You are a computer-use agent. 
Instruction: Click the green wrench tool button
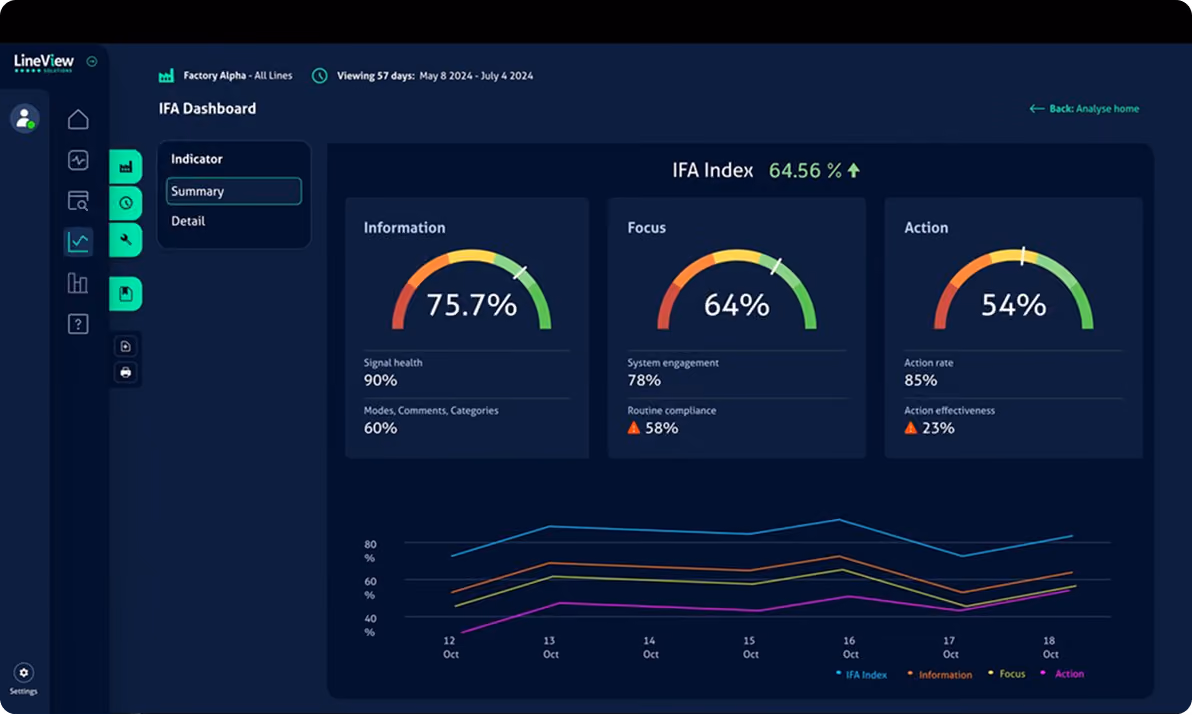point(125,239)
